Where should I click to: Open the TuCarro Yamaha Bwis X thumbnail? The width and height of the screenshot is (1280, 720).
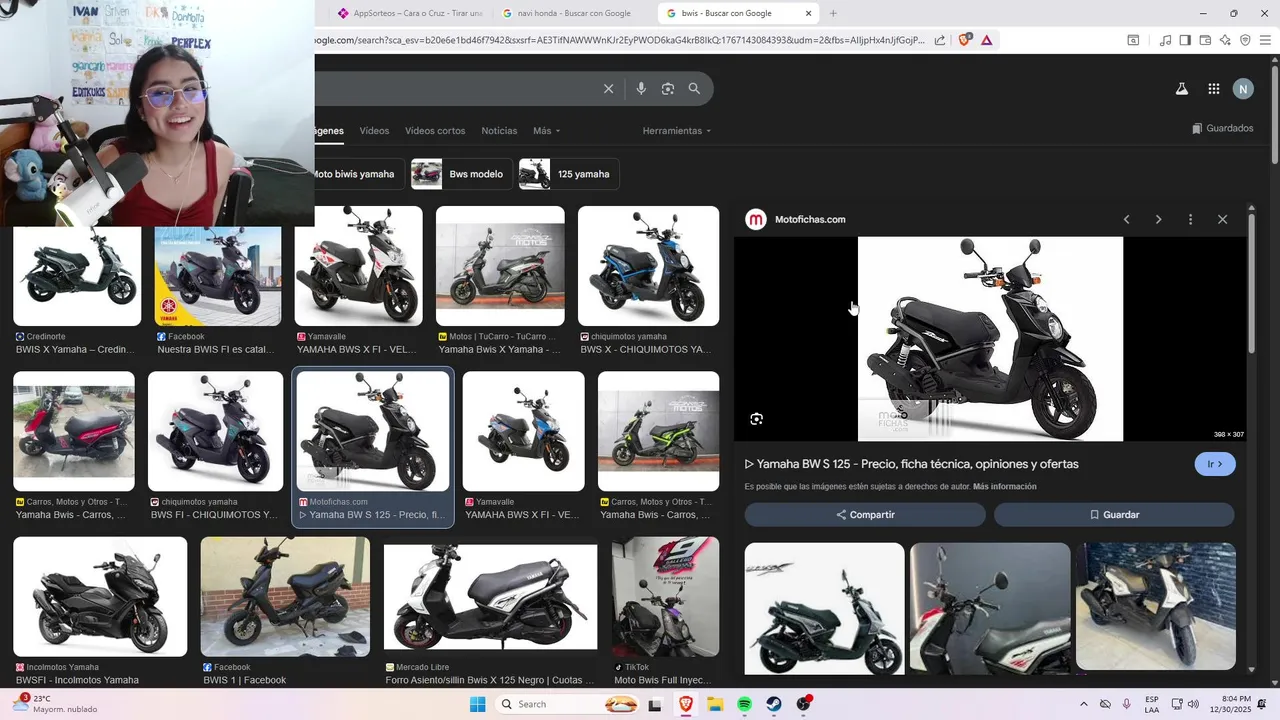pos(500,266)
